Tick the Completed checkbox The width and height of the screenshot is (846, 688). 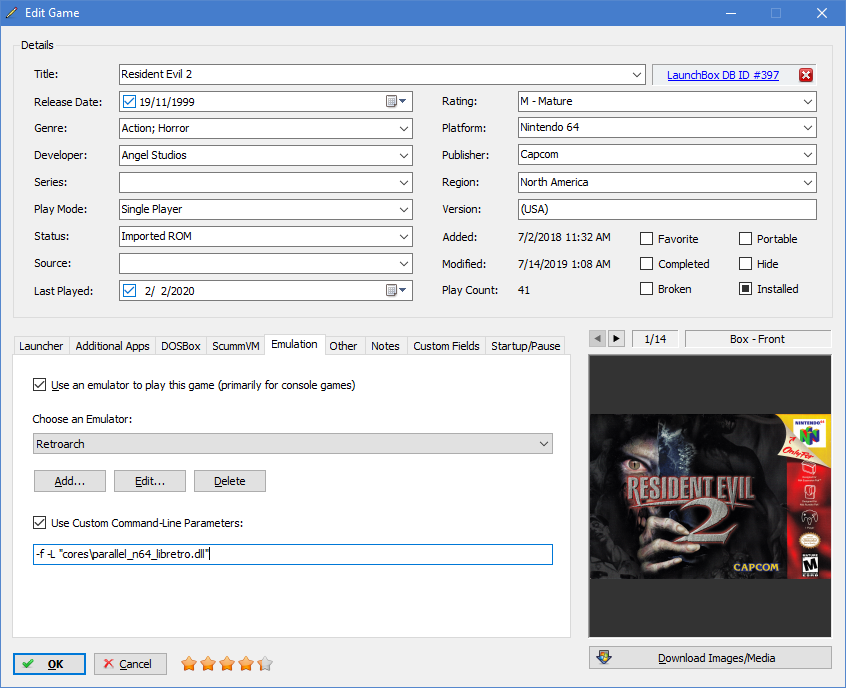click(x=646, y=263)
